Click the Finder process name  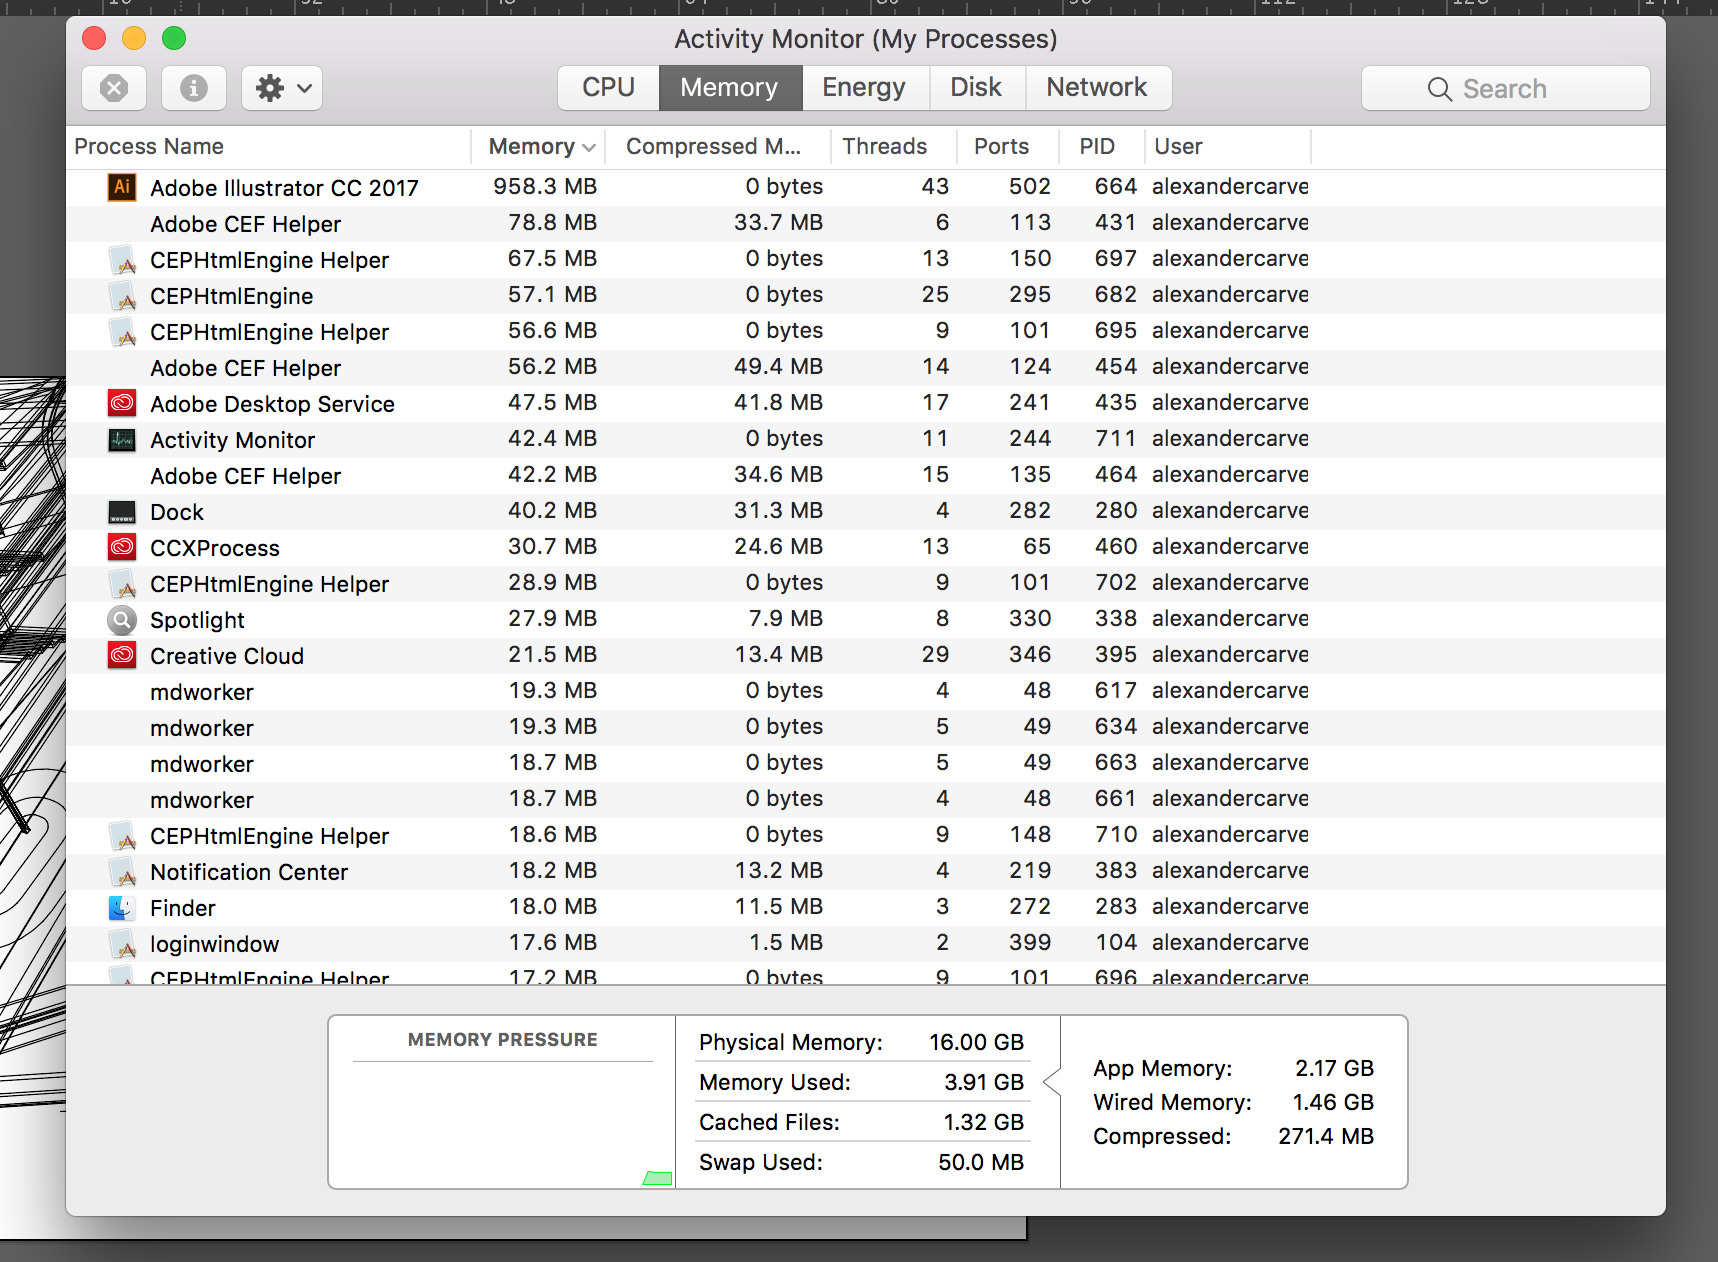click(183, 908)
